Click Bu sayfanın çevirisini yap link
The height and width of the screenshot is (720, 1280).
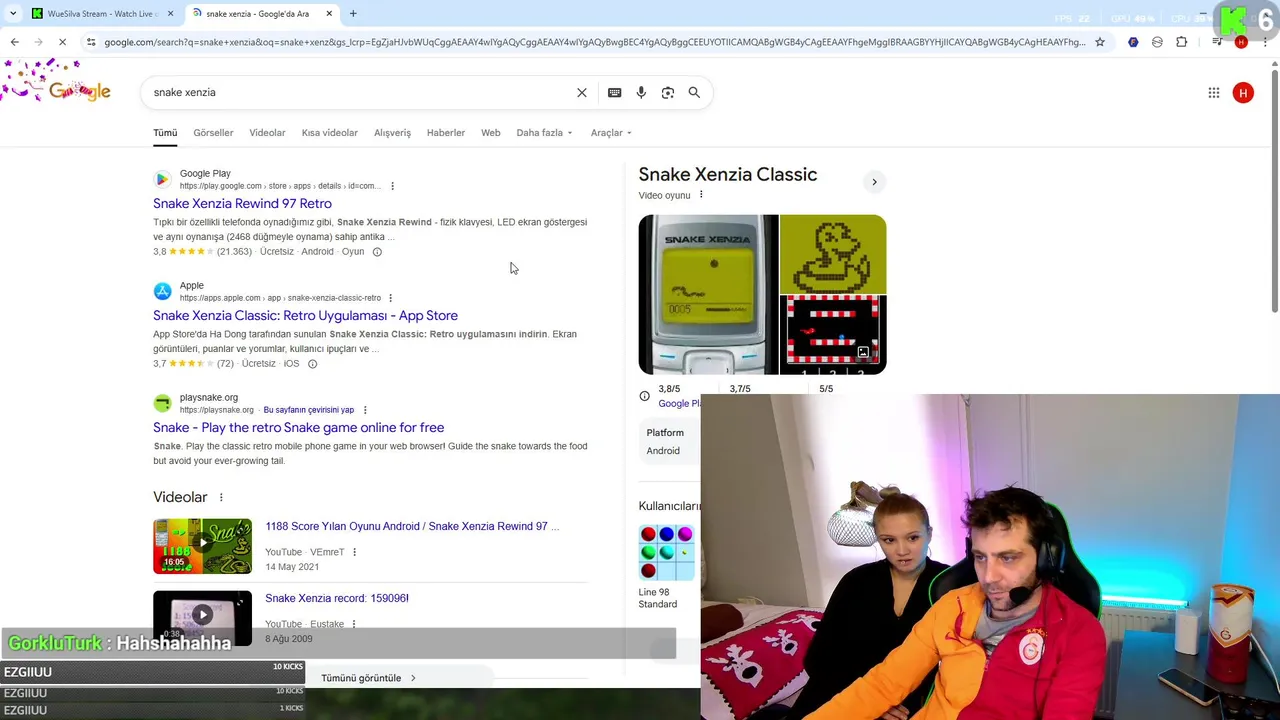308,410
